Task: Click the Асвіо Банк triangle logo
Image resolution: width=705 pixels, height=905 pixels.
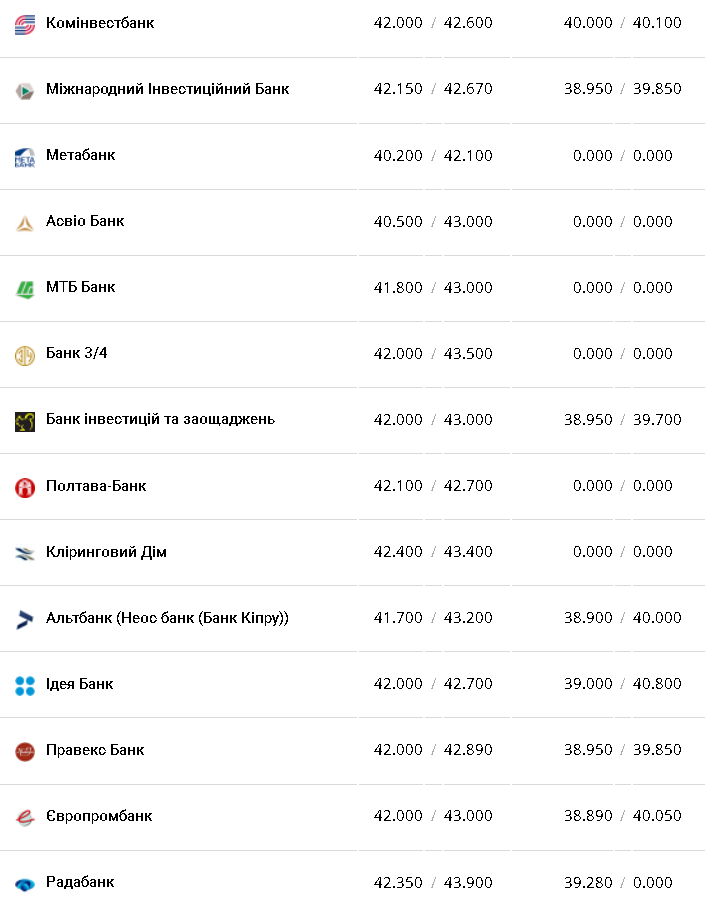Action: click(25, 223)
